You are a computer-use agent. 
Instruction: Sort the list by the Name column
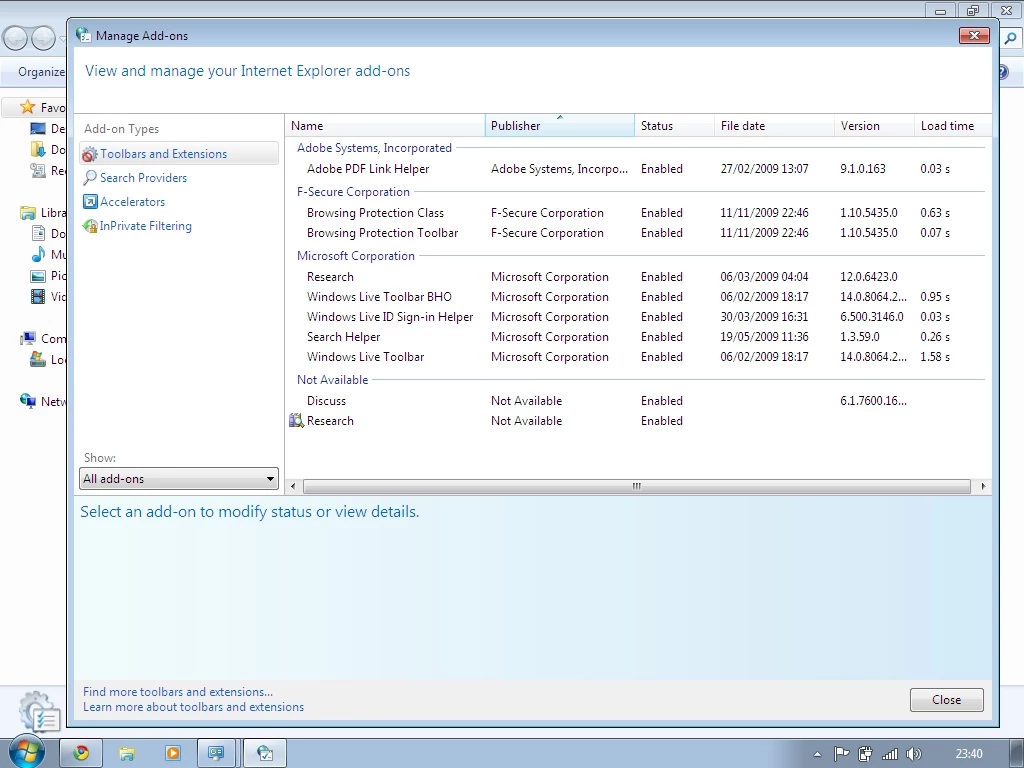pos(385,125)
